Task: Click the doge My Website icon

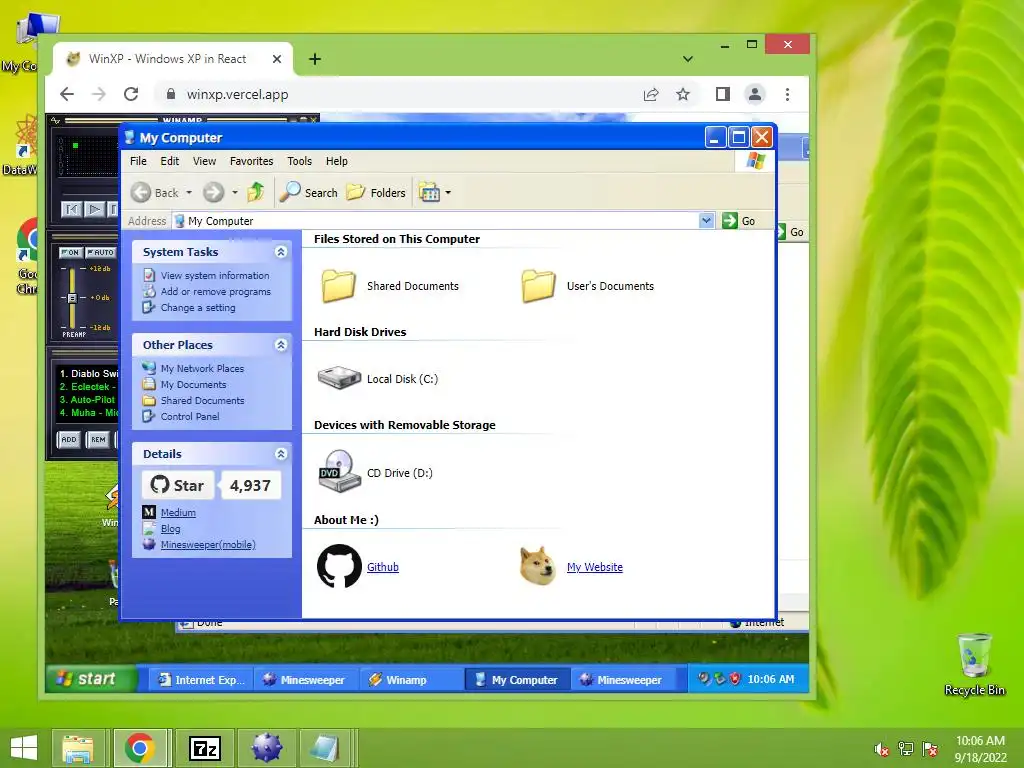Action: [x=537, y=566]
